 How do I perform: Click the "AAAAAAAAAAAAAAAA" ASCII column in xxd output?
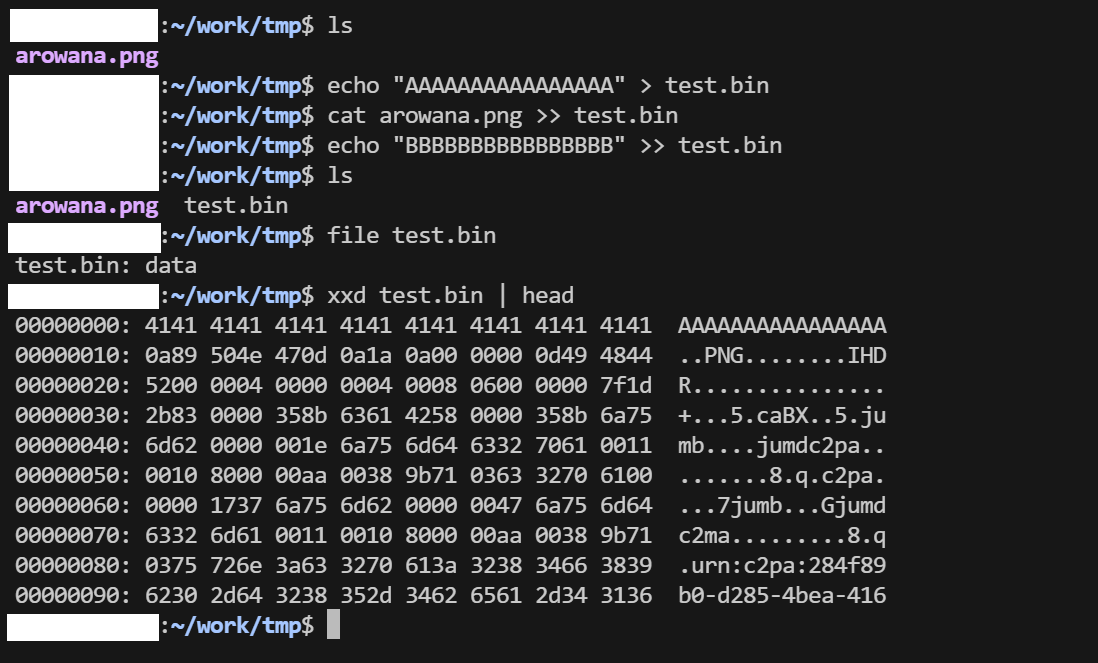781,326
